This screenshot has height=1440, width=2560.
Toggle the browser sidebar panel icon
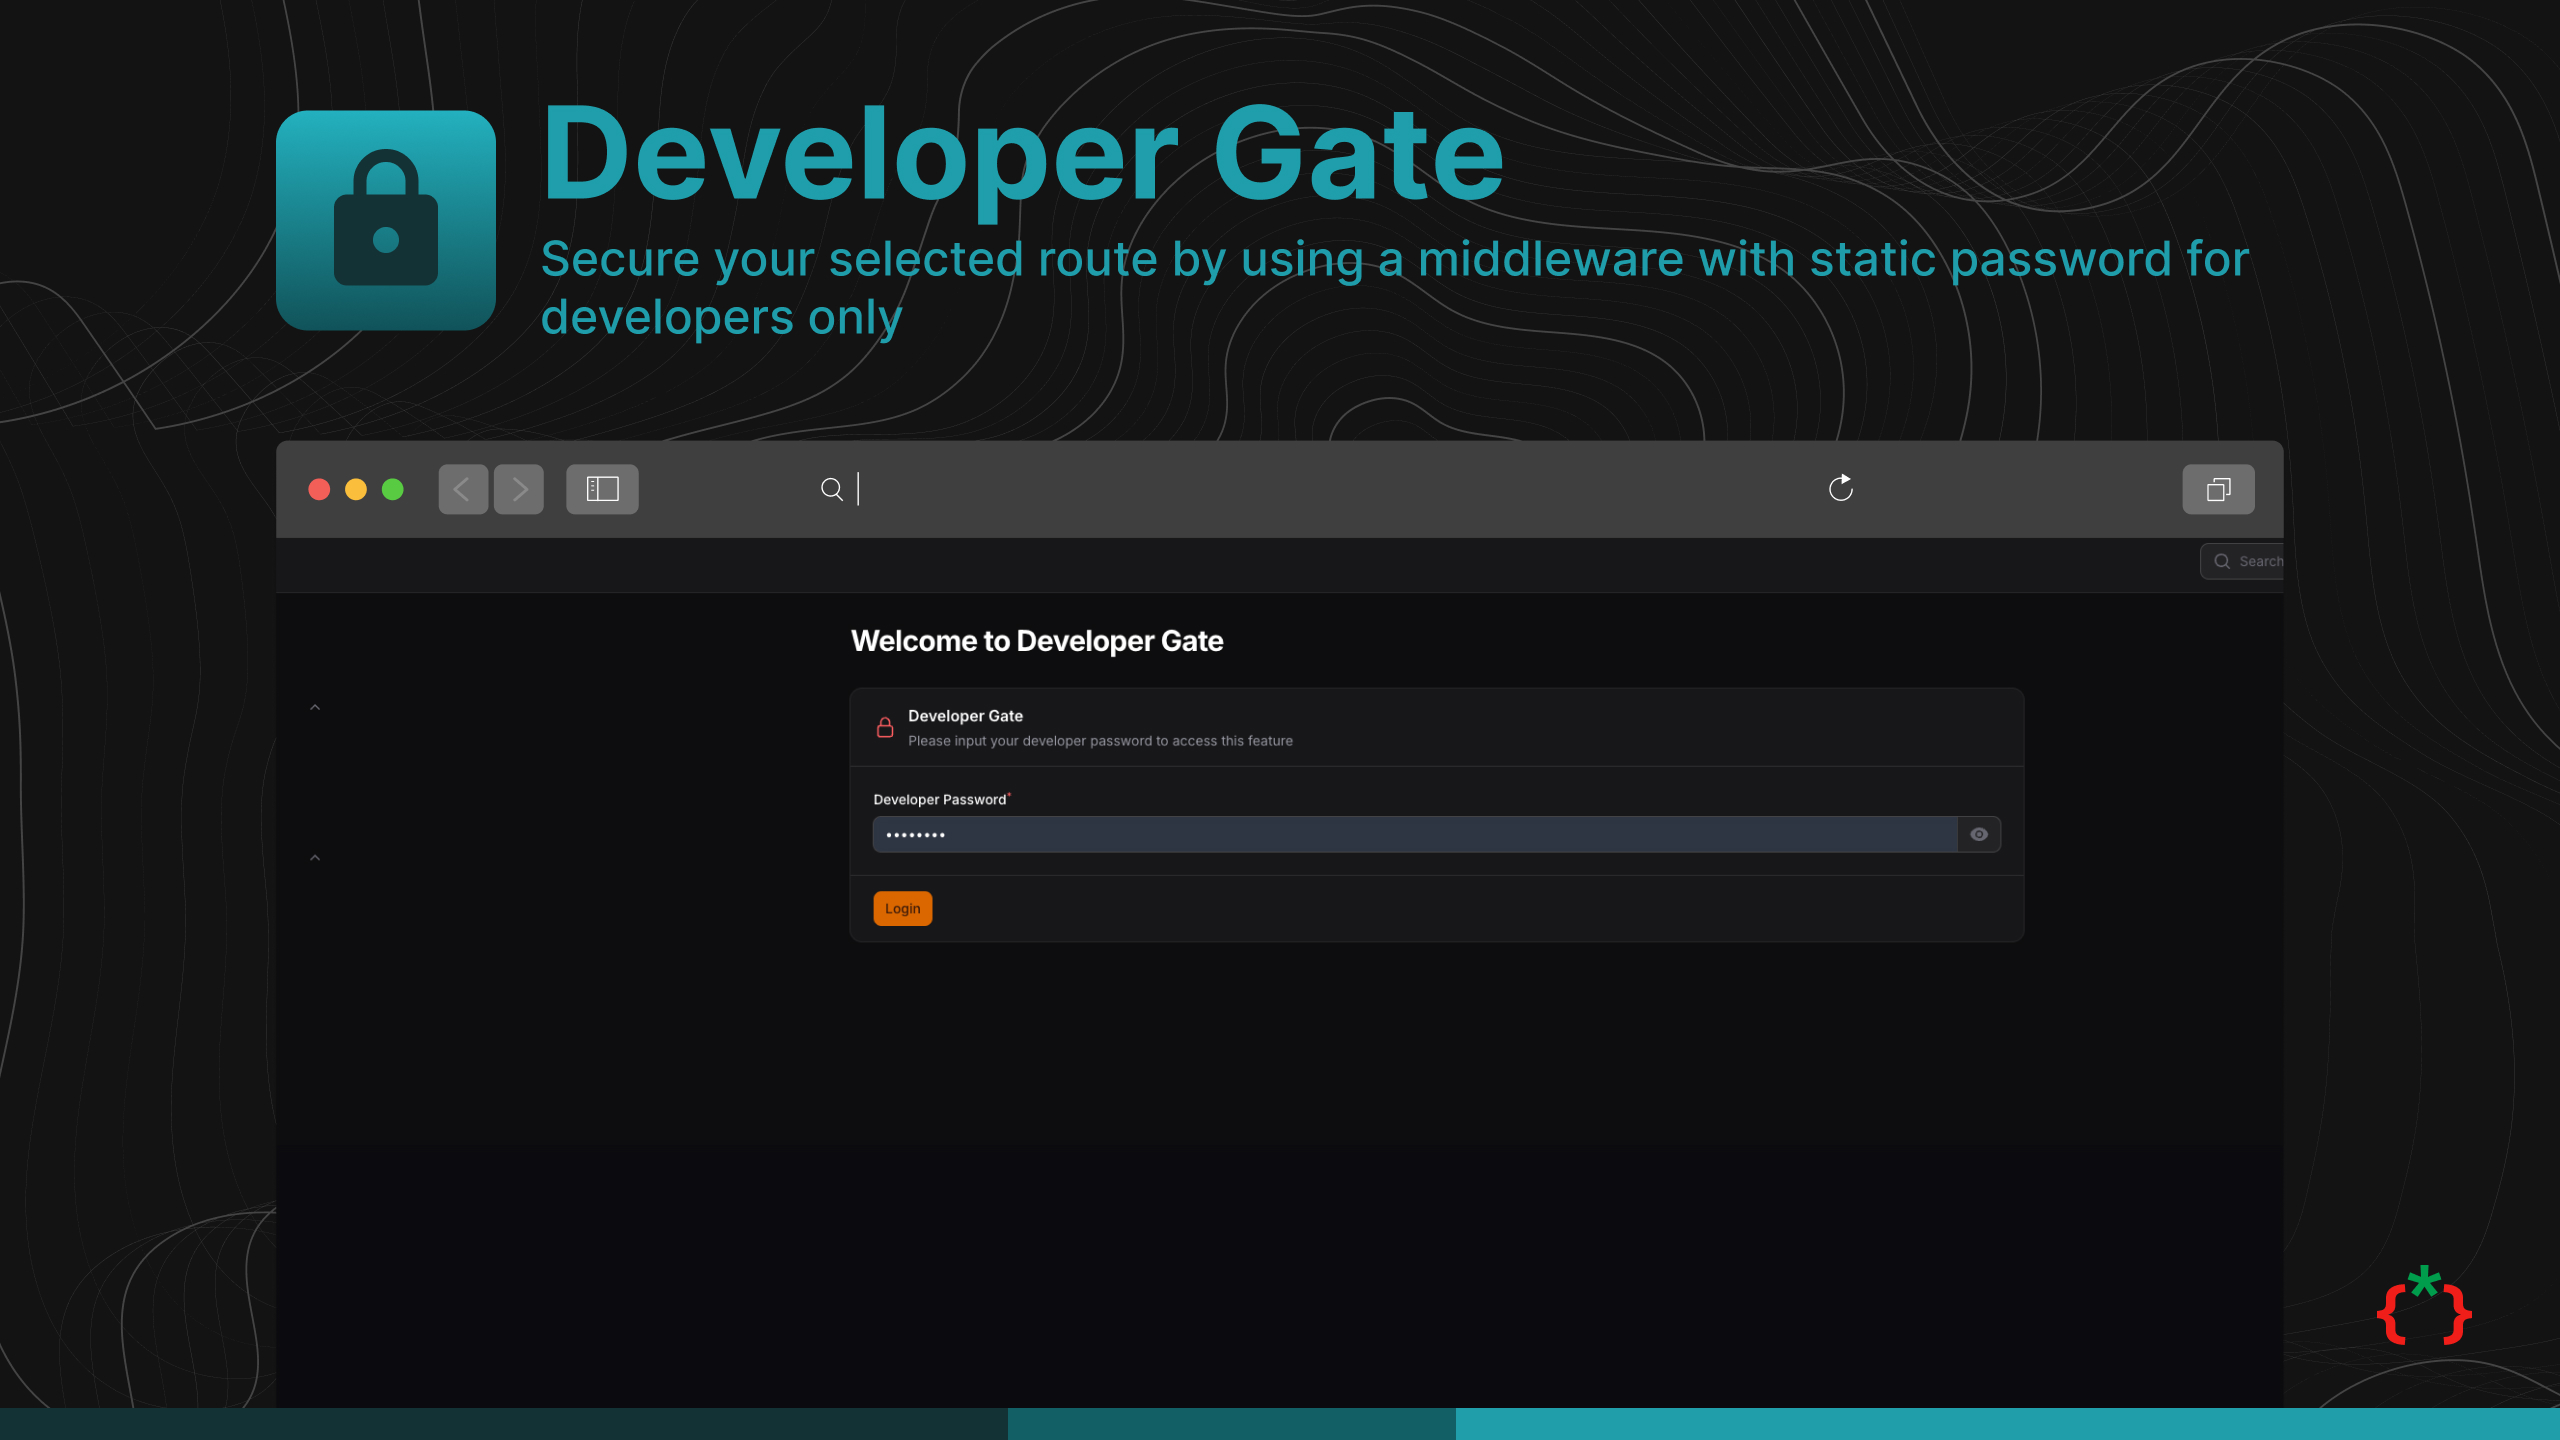[x=602, y=489]
